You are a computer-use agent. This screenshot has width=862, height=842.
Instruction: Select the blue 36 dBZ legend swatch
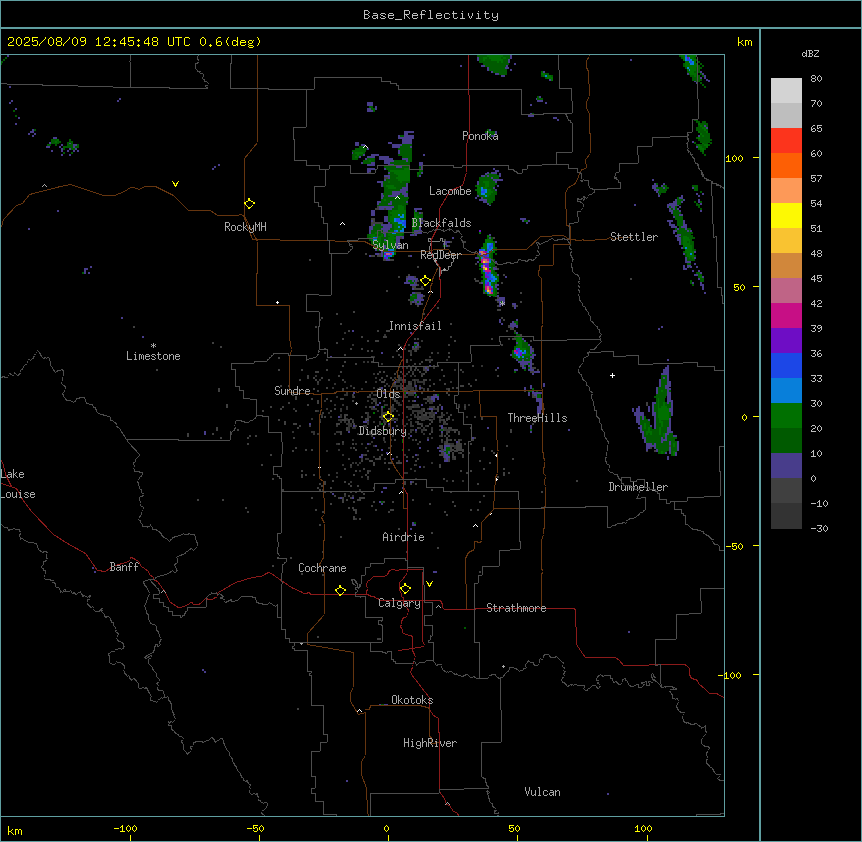click(x=786, y=365)
